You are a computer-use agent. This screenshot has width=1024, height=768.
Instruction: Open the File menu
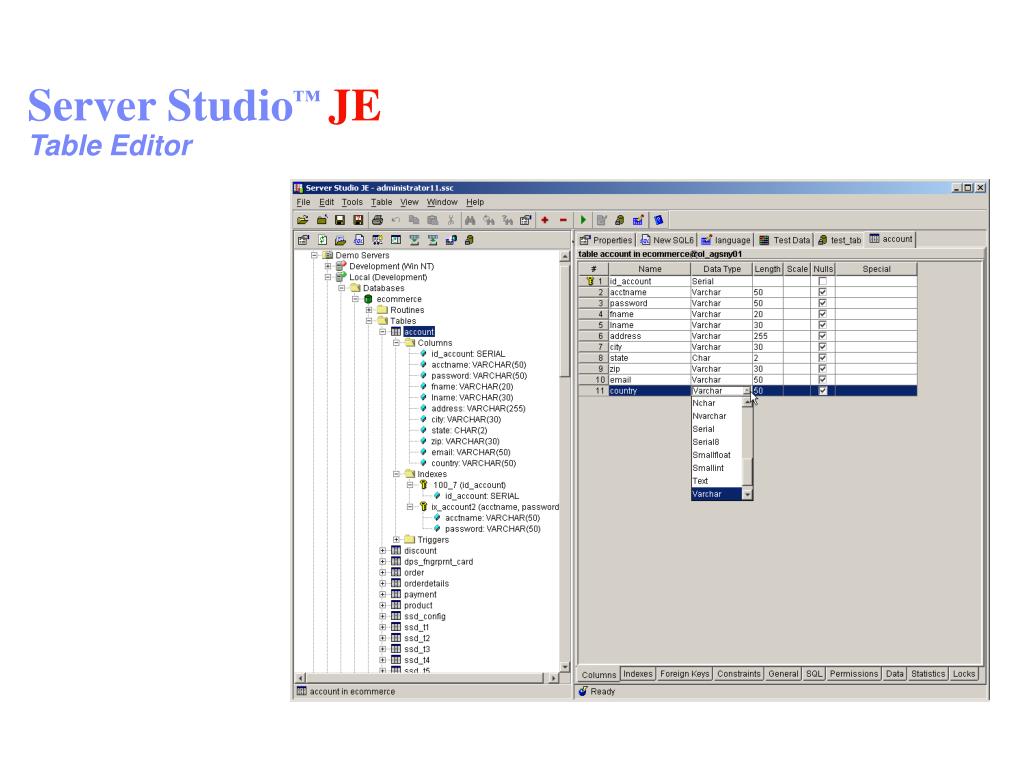(304, 202)
